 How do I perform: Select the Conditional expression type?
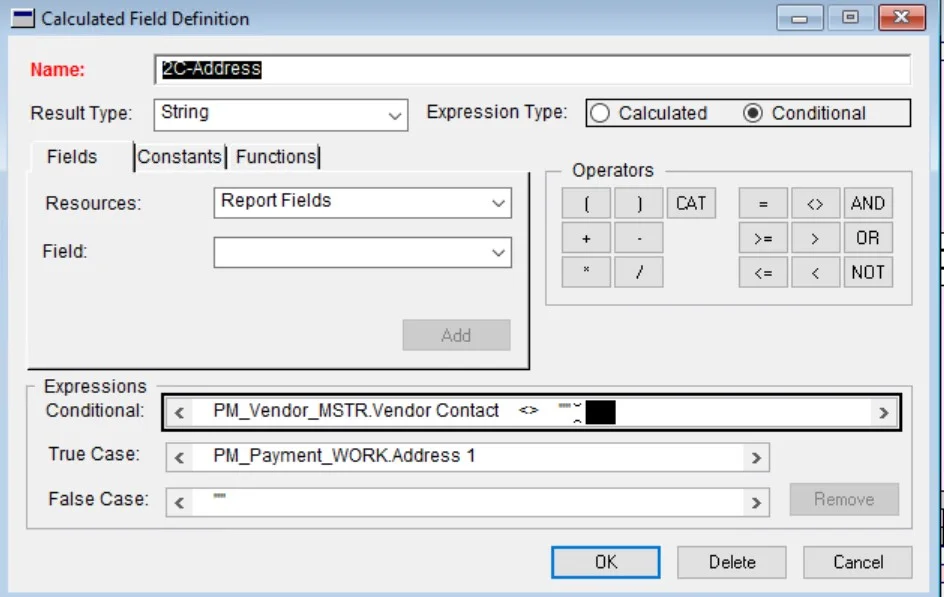(x=805, y=113)
